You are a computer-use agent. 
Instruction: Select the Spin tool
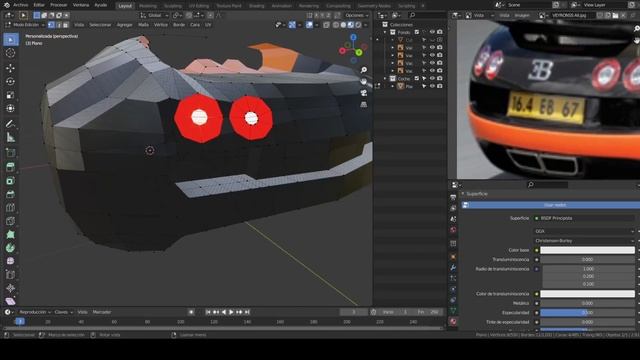click(x=11, y=248)
